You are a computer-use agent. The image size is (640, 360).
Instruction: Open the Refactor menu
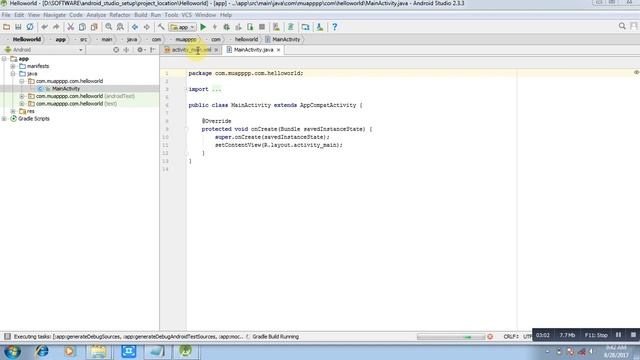pos(120,15)
